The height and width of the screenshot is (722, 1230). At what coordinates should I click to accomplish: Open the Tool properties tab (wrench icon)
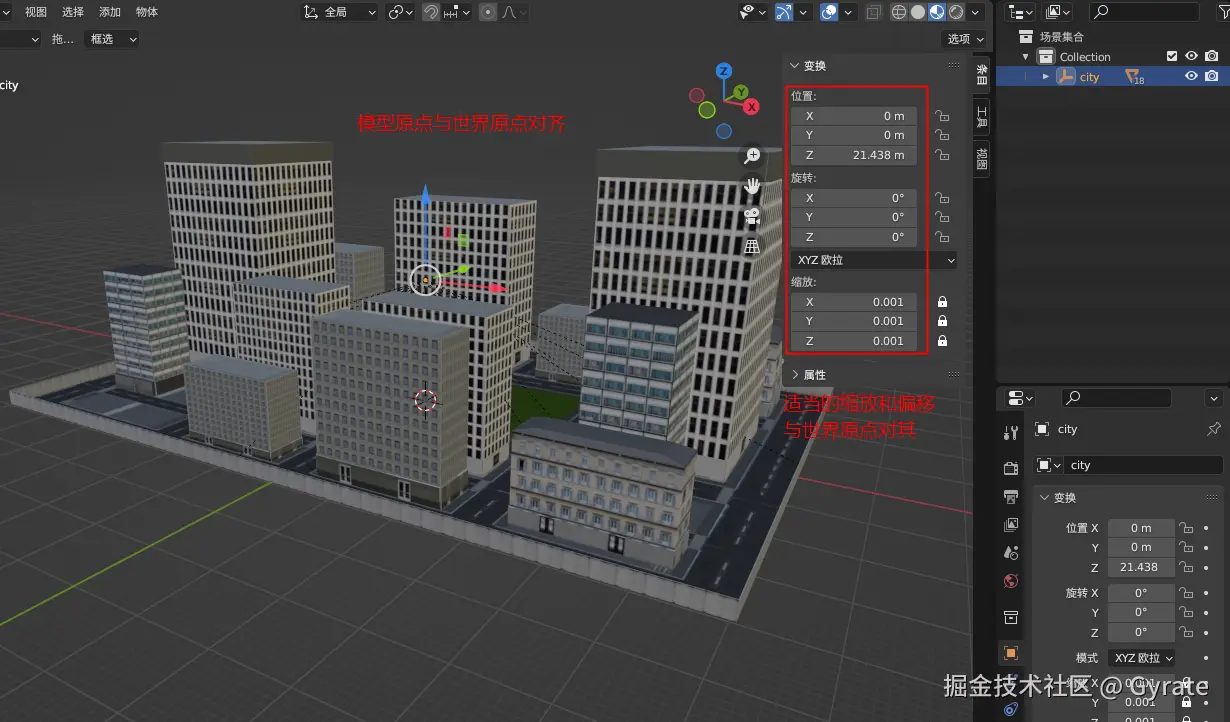tap(1010, 432)
